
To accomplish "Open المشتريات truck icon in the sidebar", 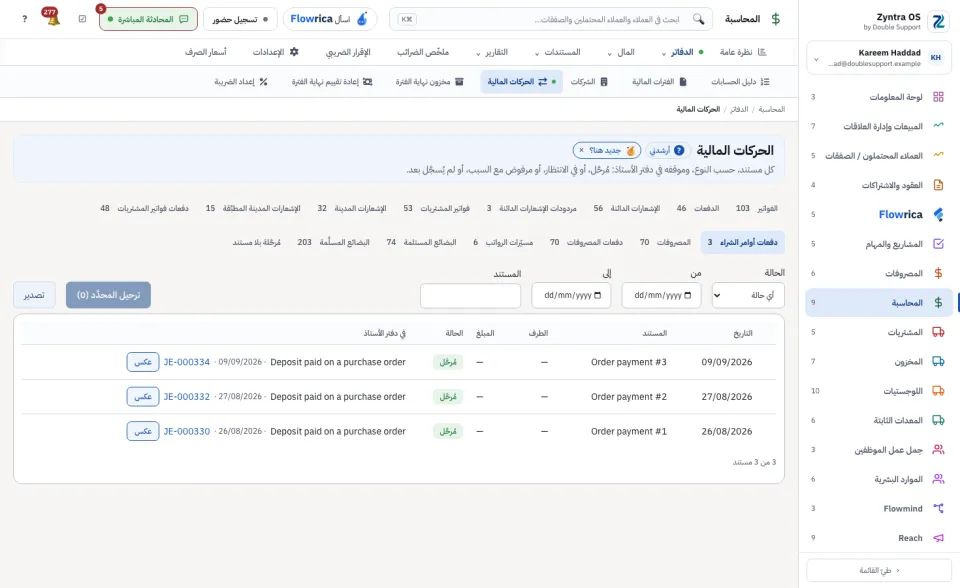I will pos(938,332).
